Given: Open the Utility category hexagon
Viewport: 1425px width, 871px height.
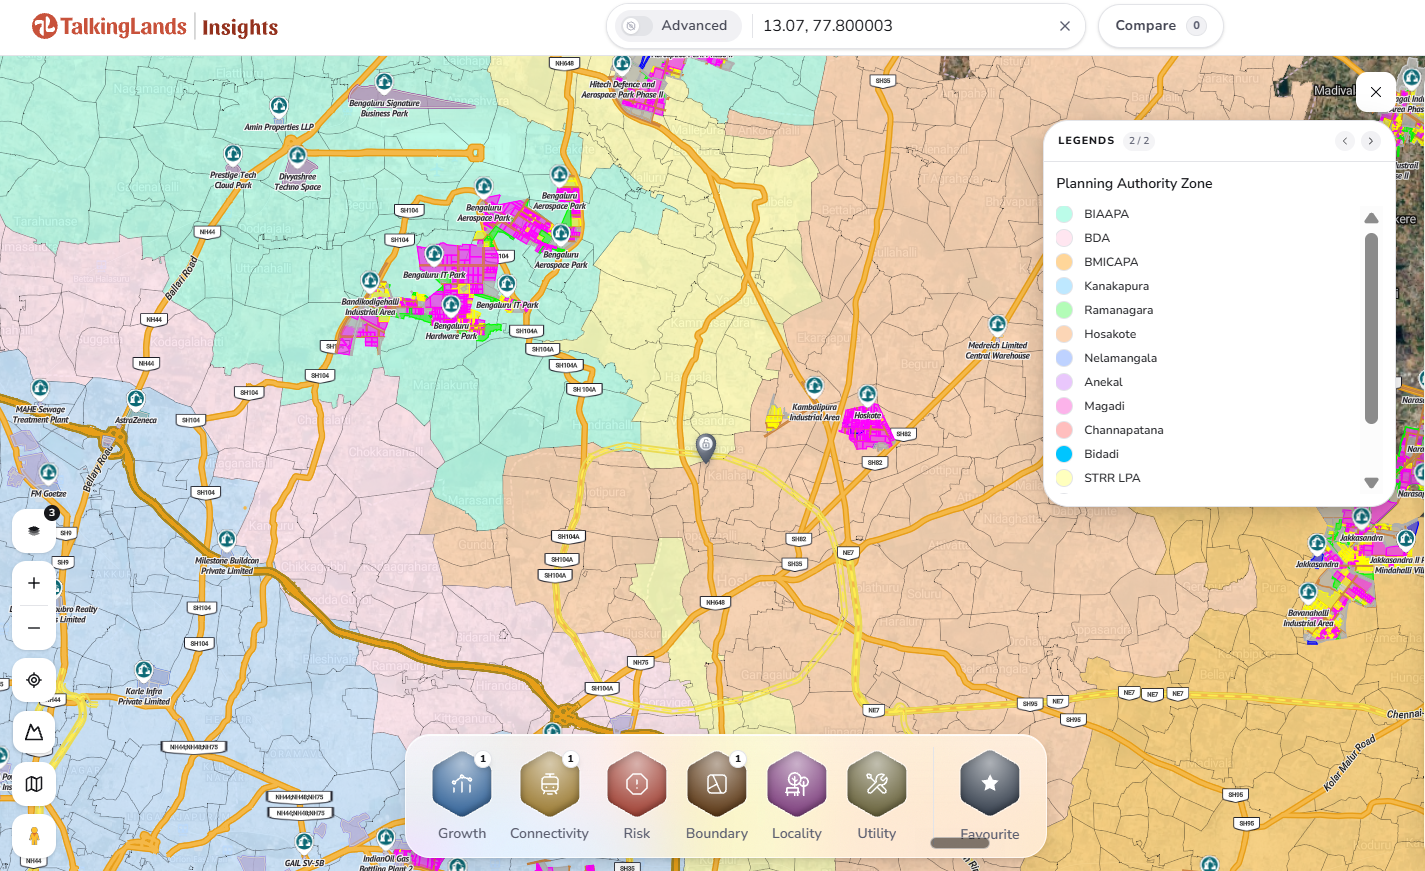Looking at the screenshot, I should pyautogui.click(x=877, y=785).
